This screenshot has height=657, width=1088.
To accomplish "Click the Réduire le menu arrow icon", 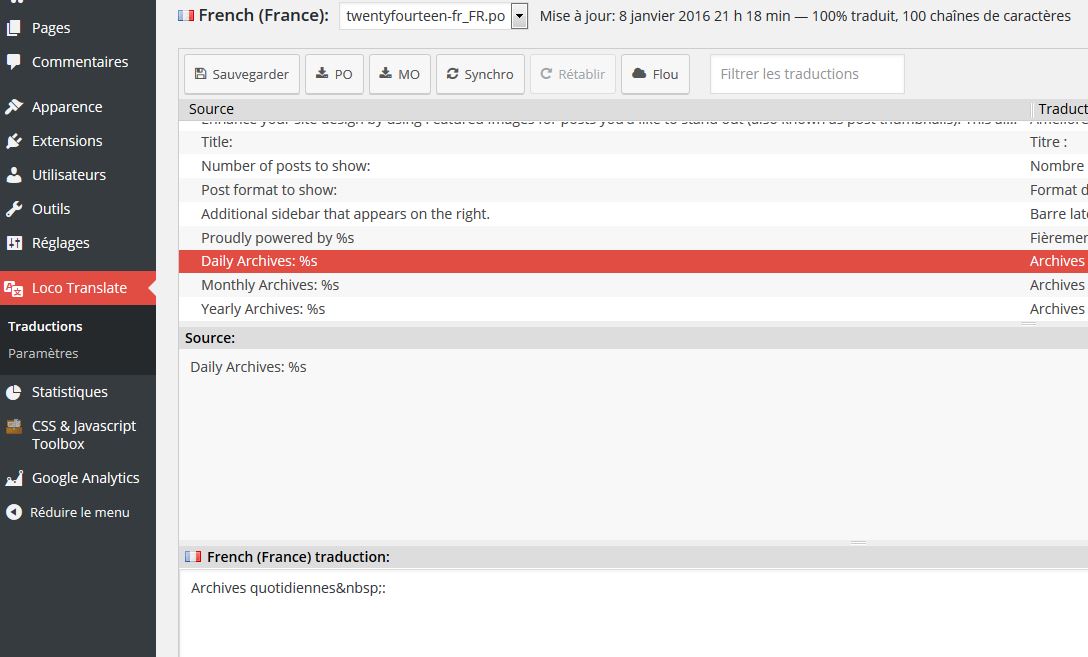I will coord(13,512).
